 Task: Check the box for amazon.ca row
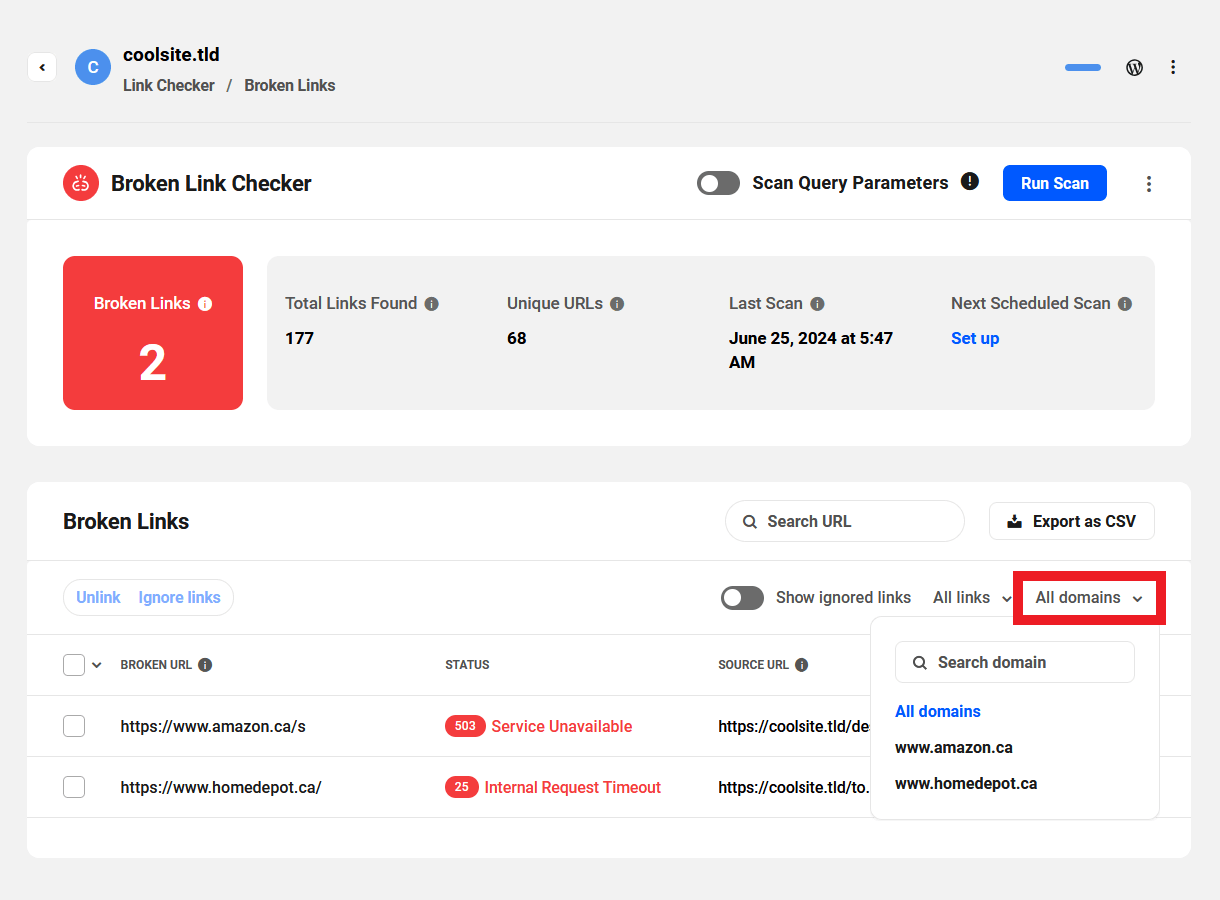[74, 726]
